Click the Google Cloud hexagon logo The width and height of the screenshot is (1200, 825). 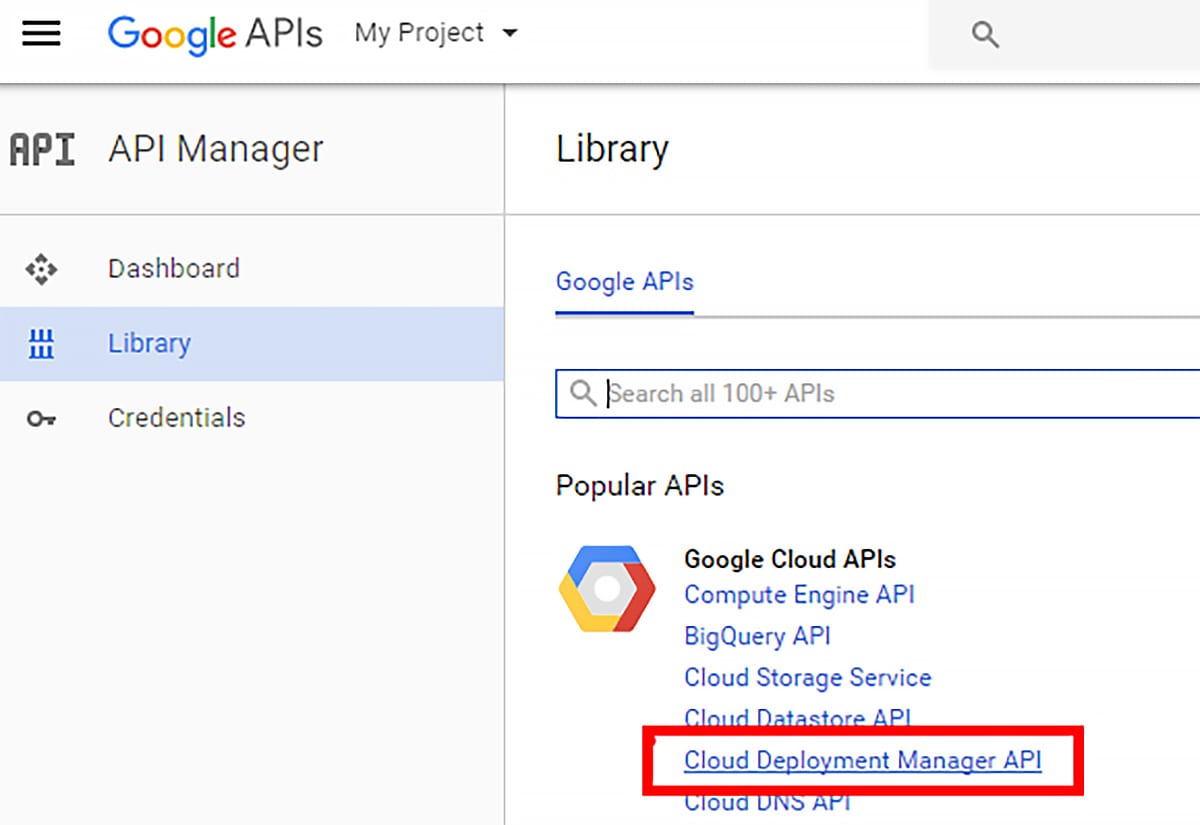[607, 590]
